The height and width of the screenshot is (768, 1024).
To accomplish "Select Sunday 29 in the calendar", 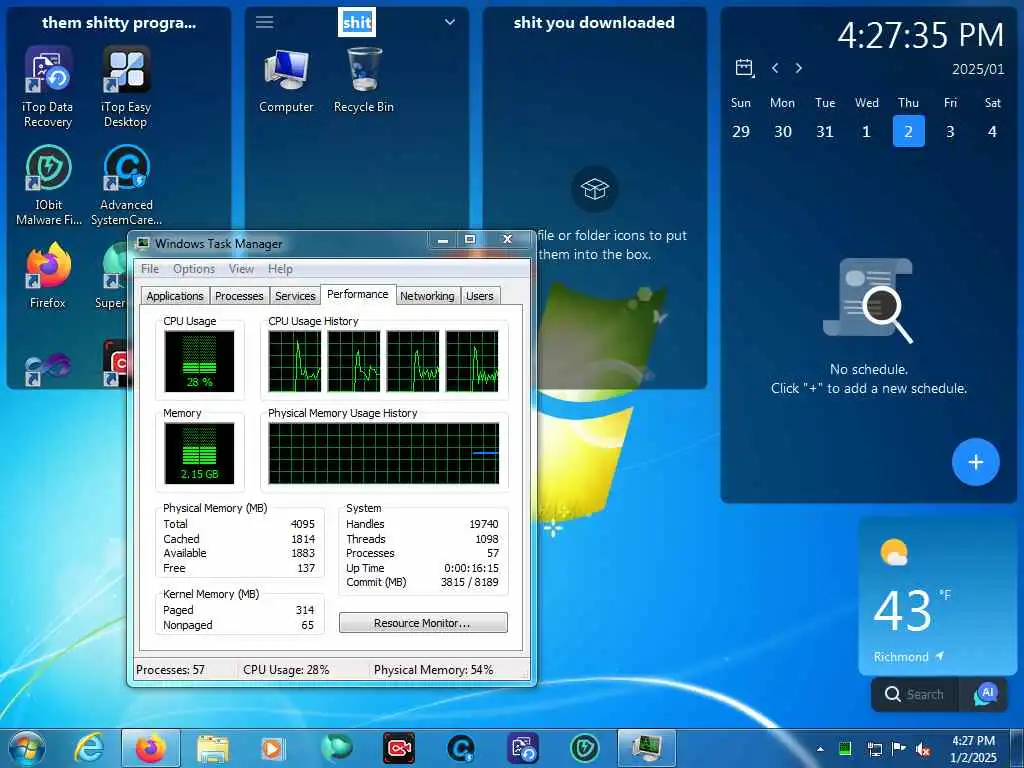I will [x=741, y=131].
